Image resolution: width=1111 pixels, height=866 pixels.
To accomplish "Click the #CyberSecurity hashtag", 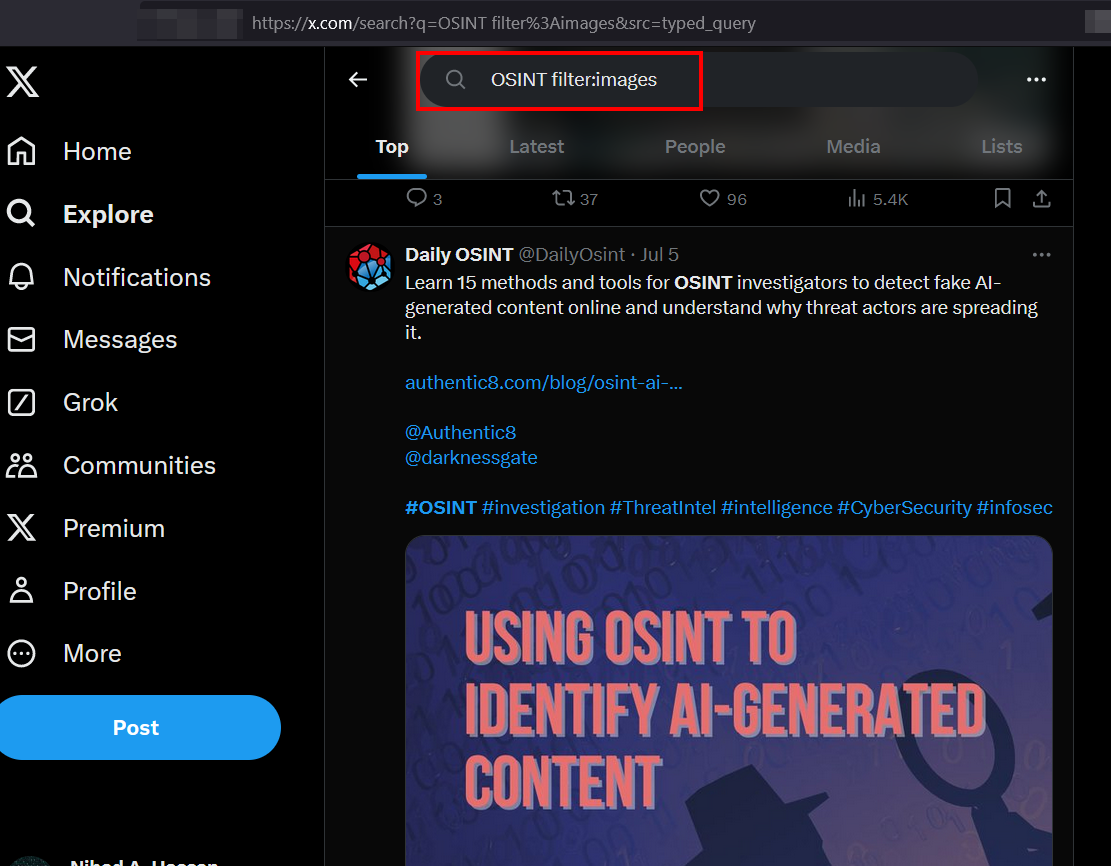I will (904, 507).
